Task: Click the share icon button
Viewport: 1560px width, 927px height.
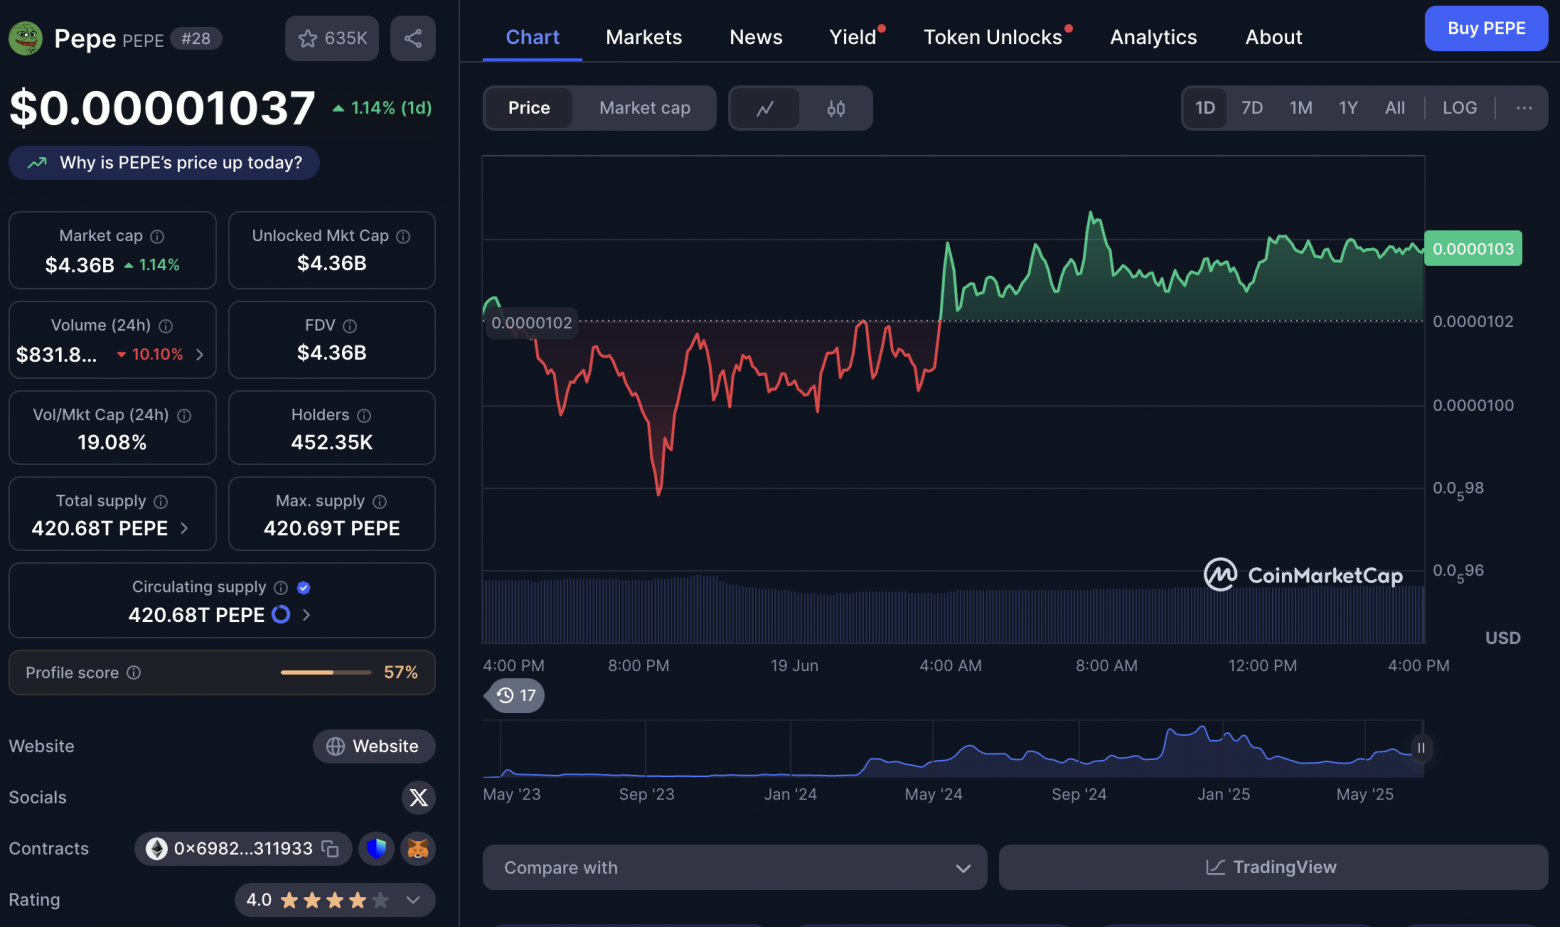Action: tap(413, 39)
